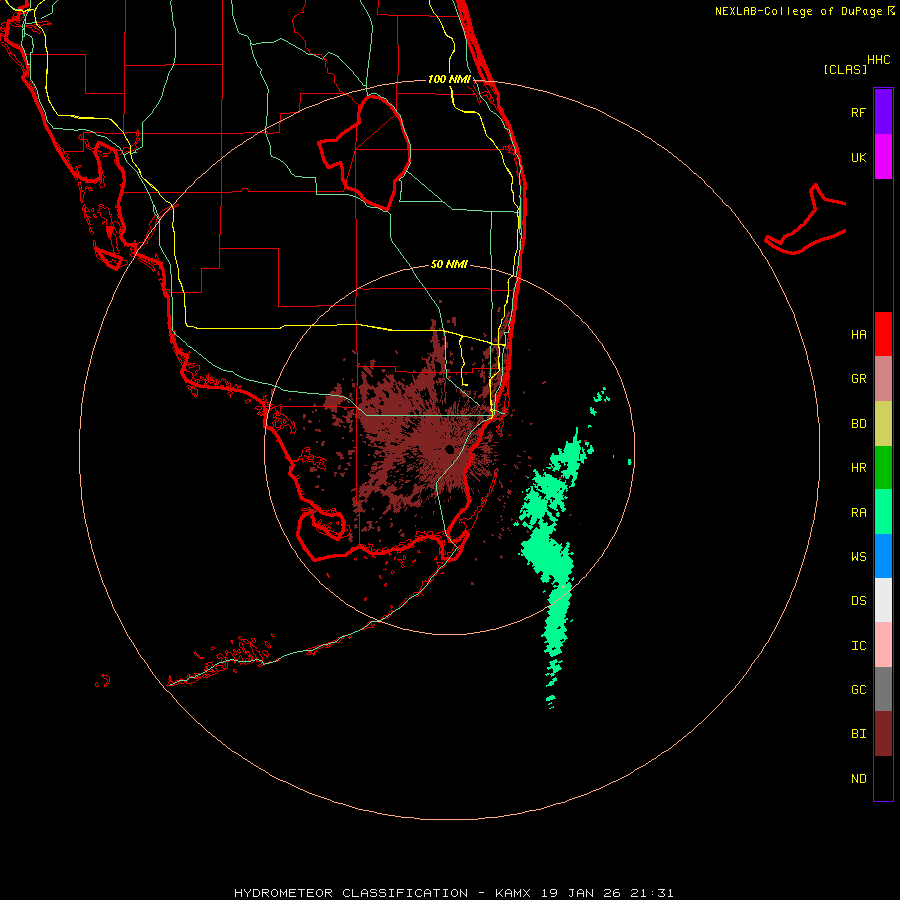Click the WS legend label
This screenshot has width=900, height=900.
click(x=858, y=556)
